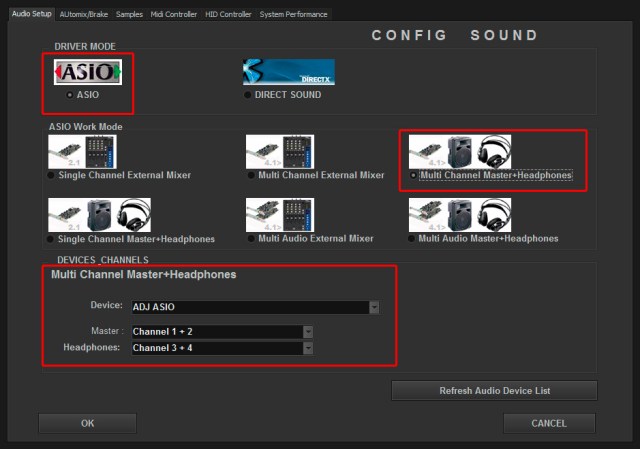Image resolution: width=640 pixels, height=449 pixels.
Task: Expand the Device dropdown showing ADJ ASIO
Action: coord(374,307)
